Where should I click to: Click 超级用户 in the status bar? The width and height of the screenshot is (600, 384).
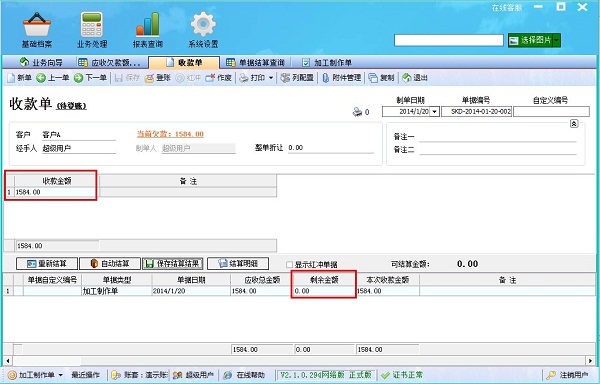pos(193,375)
